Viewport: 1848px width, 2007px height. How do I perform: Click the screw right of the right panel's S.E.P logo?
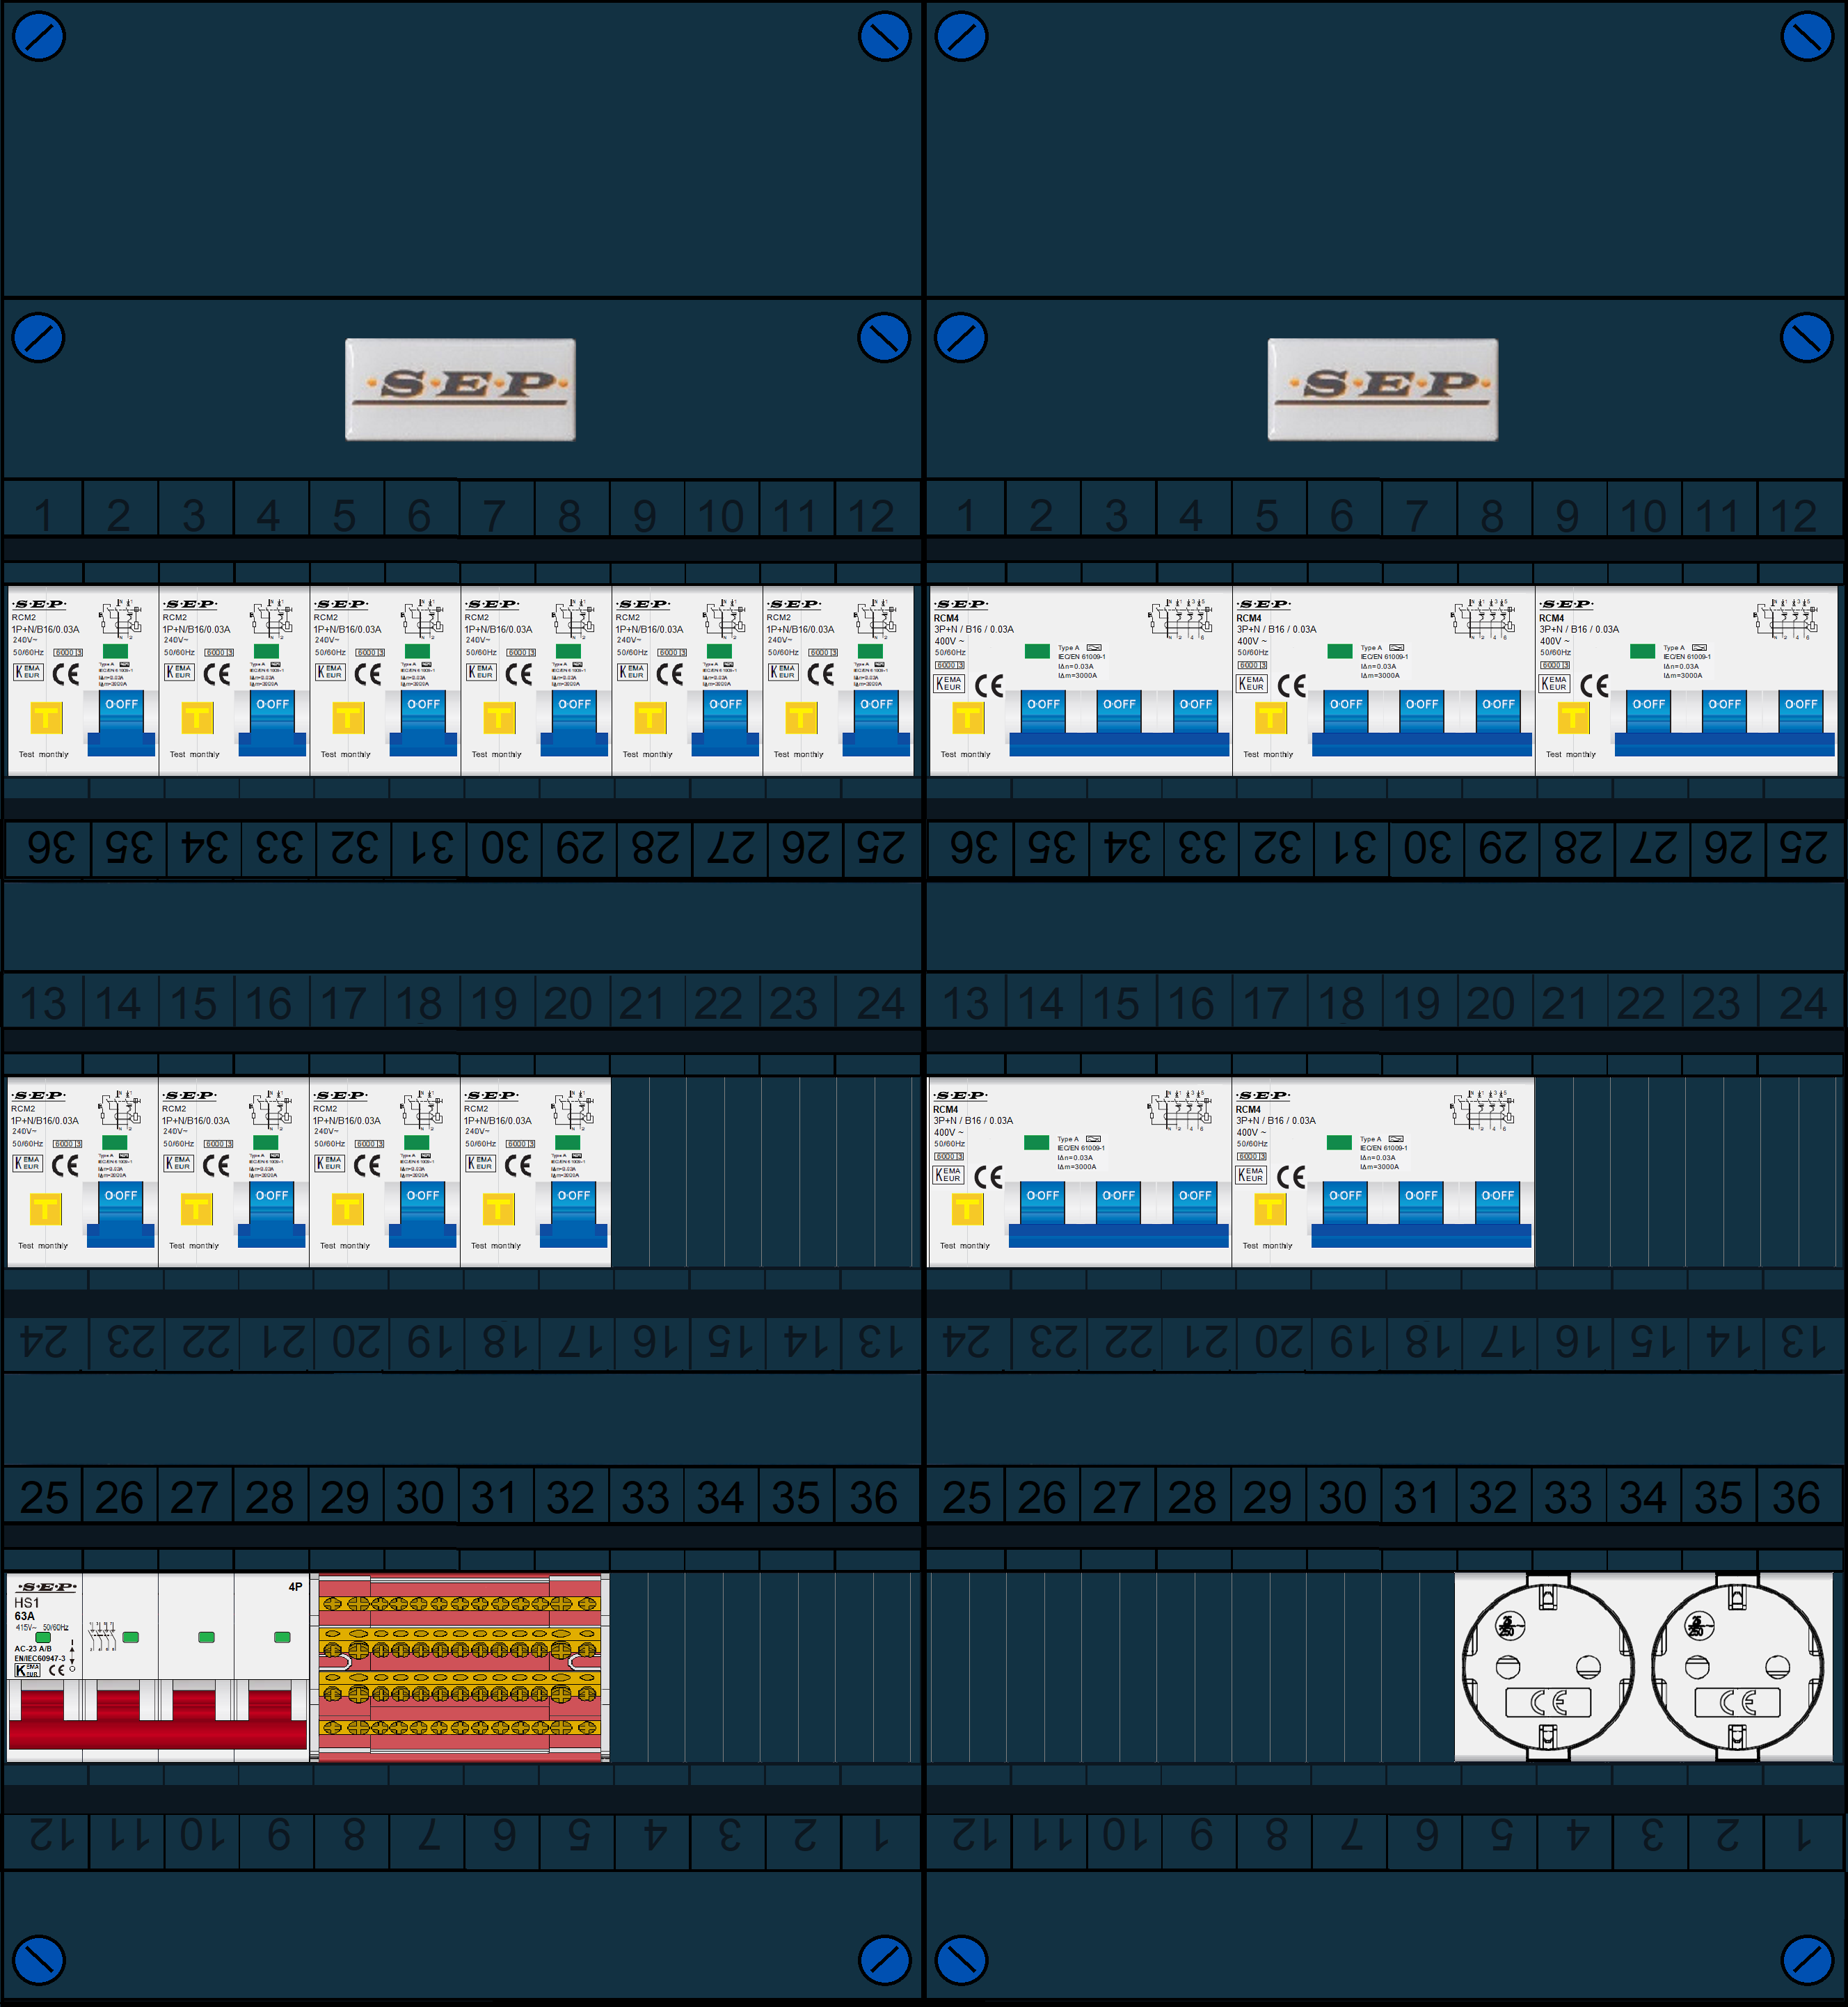pos(1807,338)
